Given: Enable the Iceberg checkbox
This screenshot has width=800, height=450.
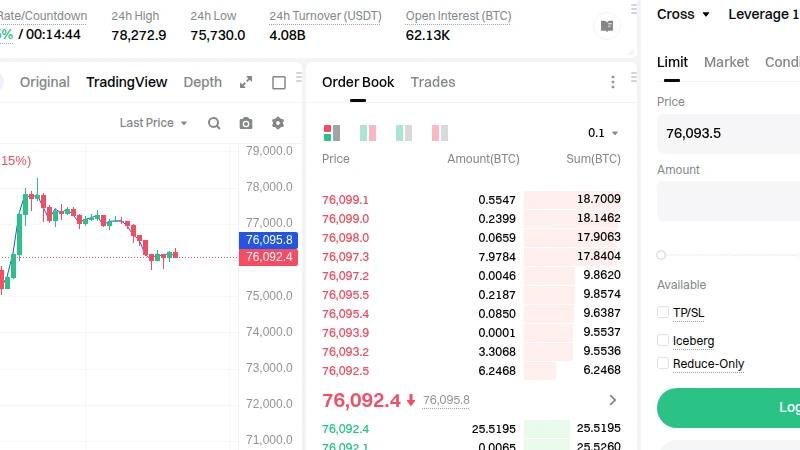Looking at the screenshot, I should point(663,340).
